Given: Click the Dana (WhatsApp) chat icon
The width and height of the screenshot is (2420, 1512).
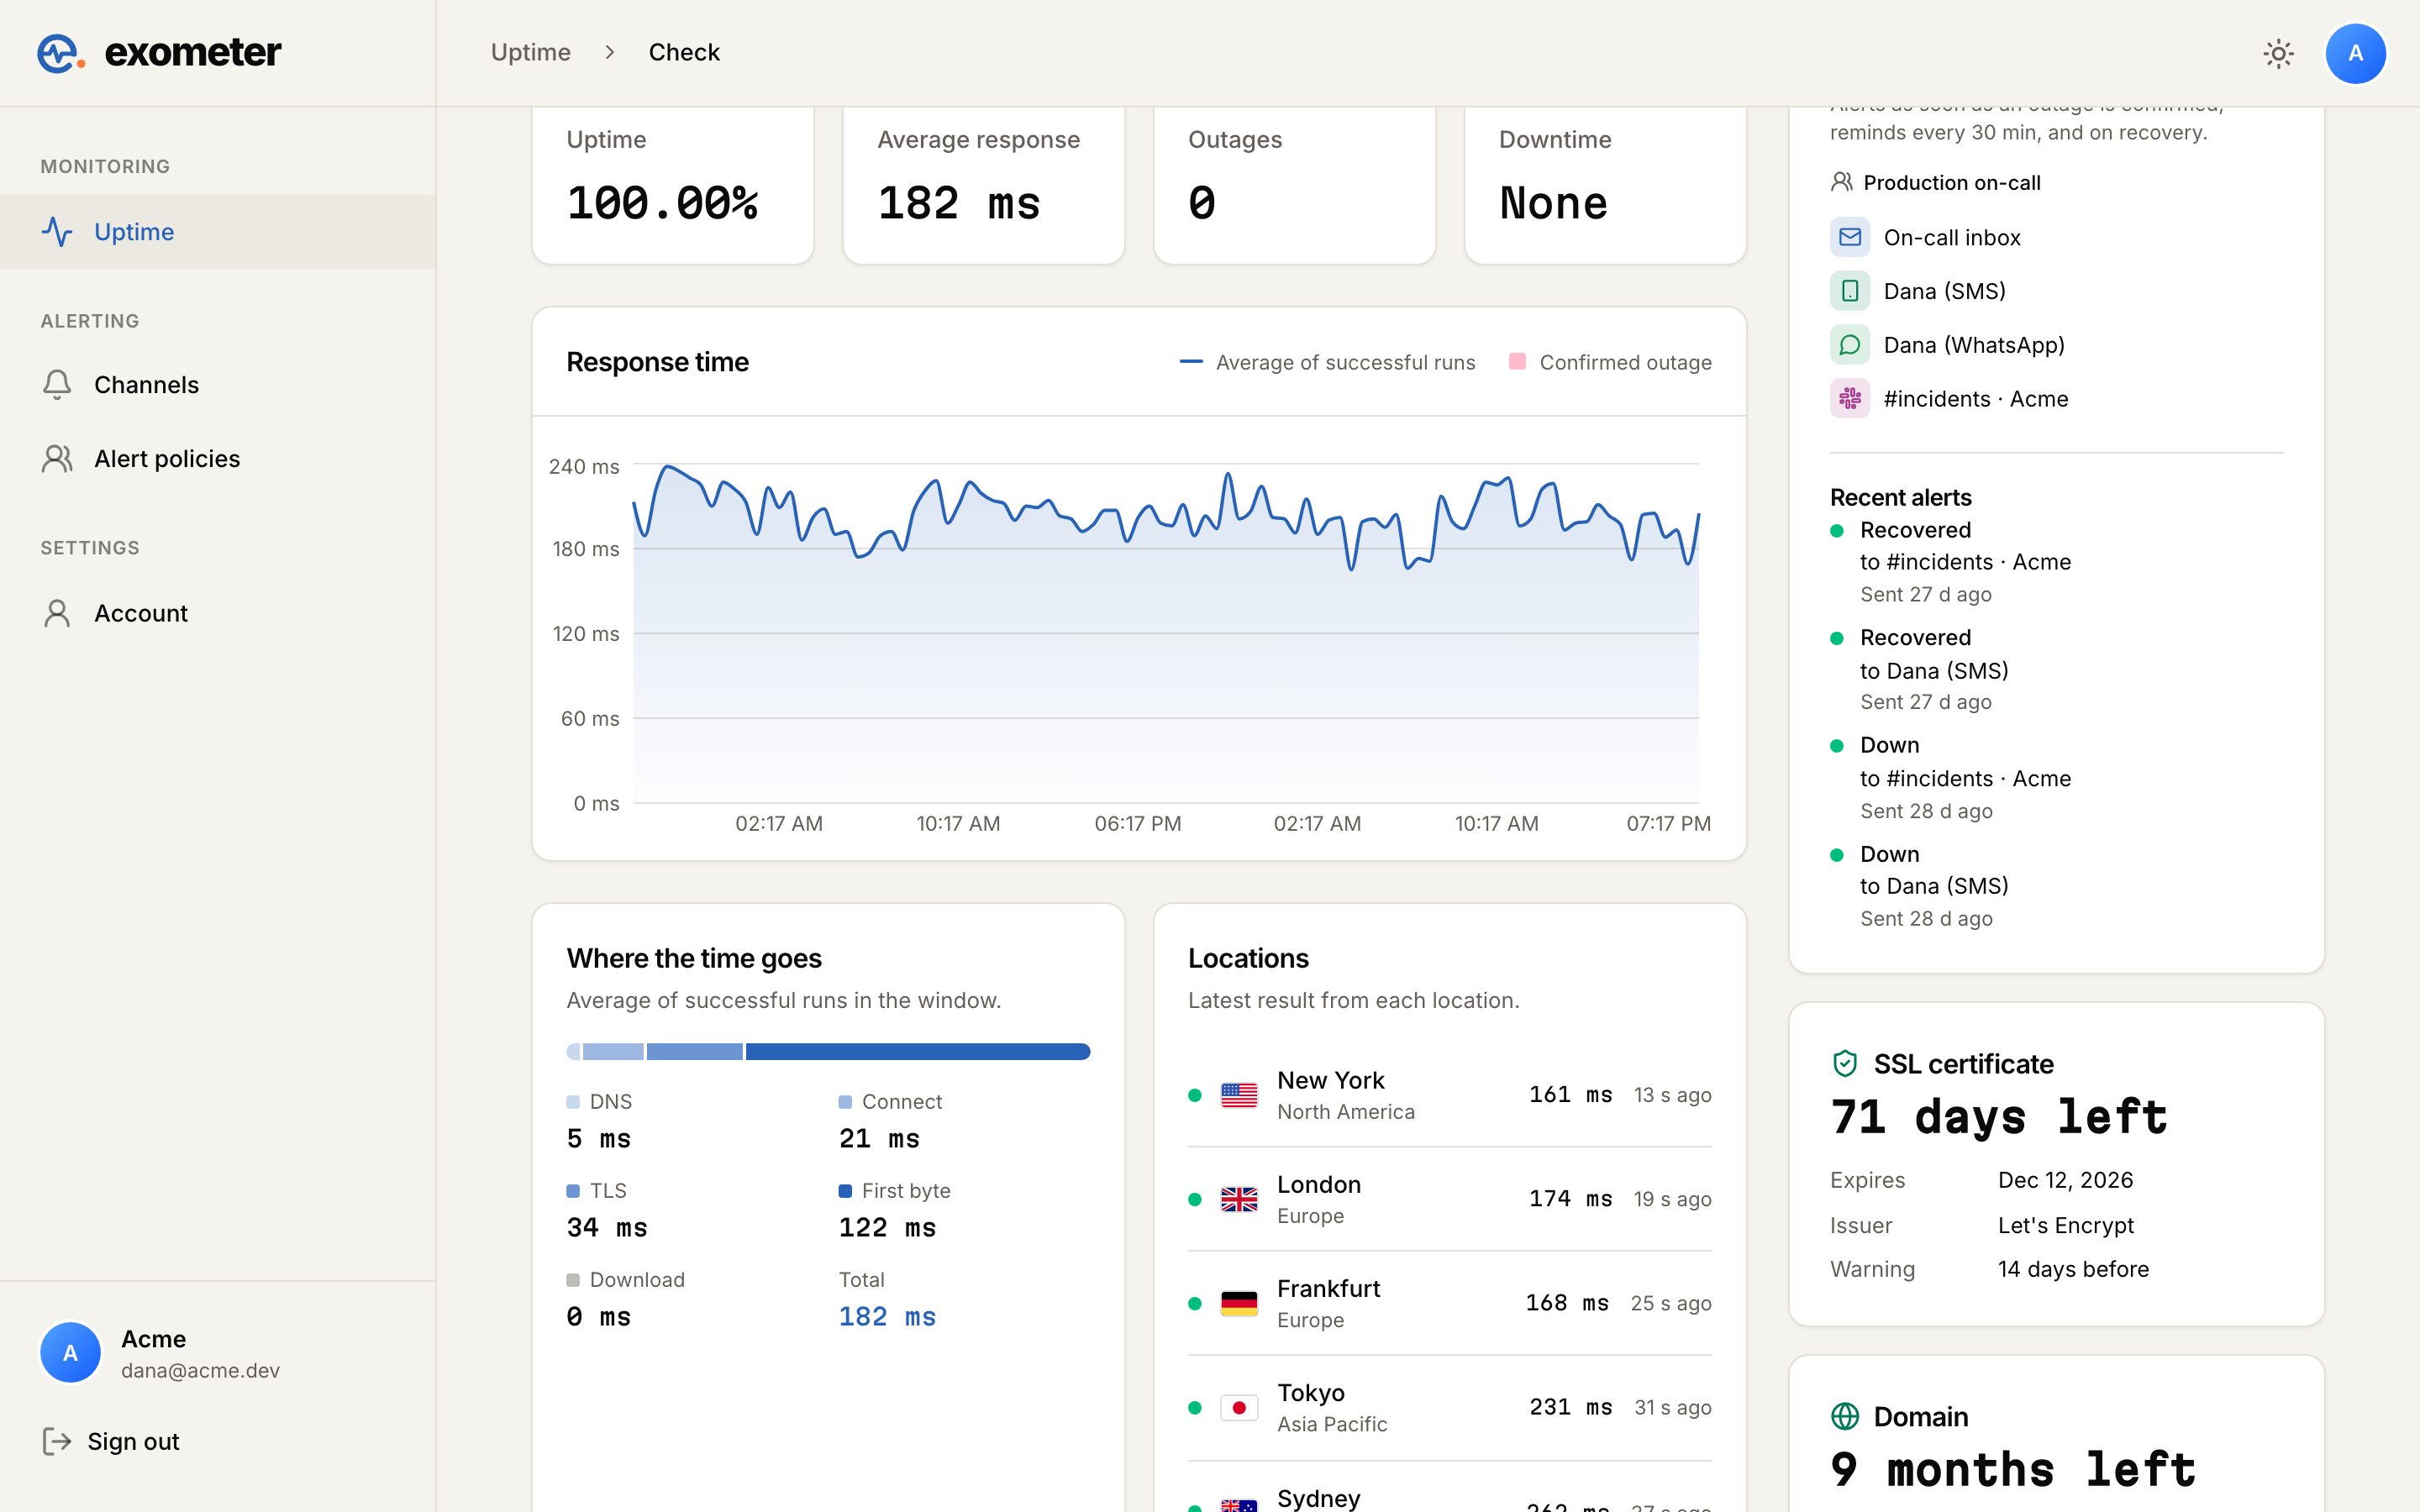Looking at the screenshot, I should (x=1850, y=345).
